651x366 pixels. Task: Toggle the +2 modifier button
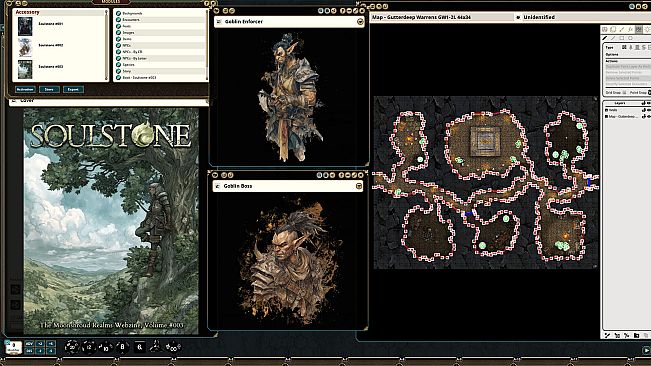click(x=41, y=344)
